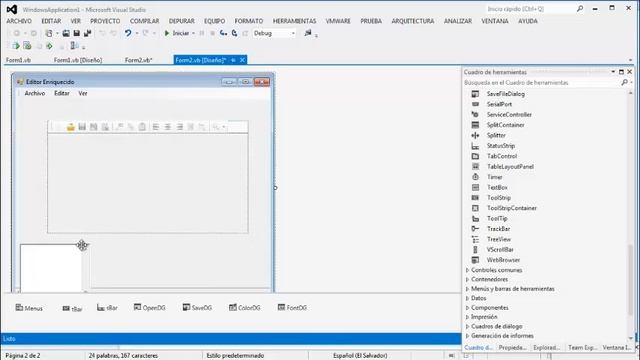Click the Step Over debug icon

point(234,33)
